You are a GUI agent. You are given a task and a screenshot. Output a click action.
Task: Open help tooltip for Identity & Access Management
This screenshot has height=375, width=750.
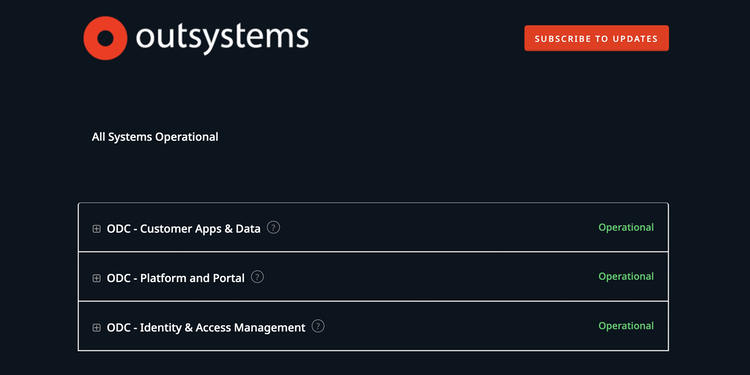[x=318, y=326]
